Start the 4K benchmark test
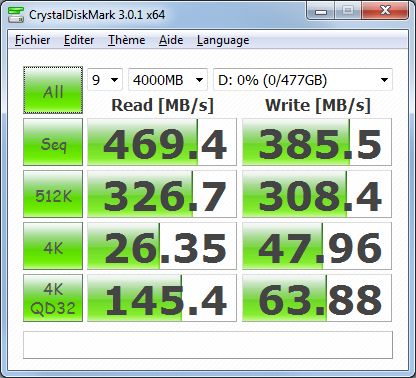This screenshot has width=416, height=378. click(x=53, y=246)
